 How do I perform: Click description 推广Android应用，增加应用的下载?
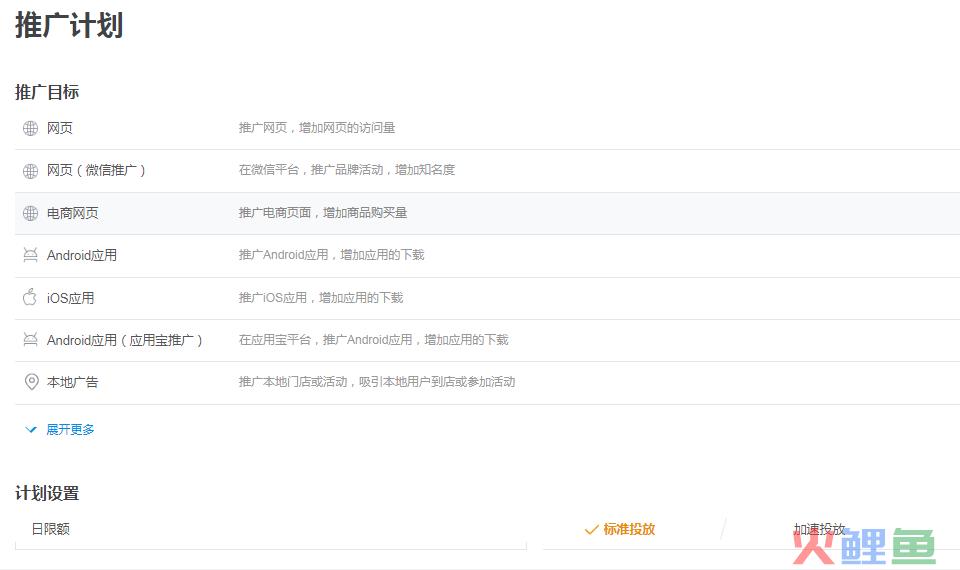[331, 255]
